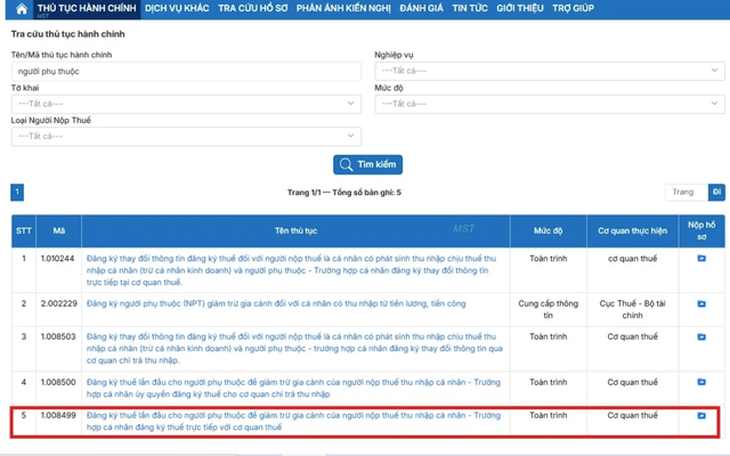Click the Đi page button
Screen dimensions: 730x456
716,192
